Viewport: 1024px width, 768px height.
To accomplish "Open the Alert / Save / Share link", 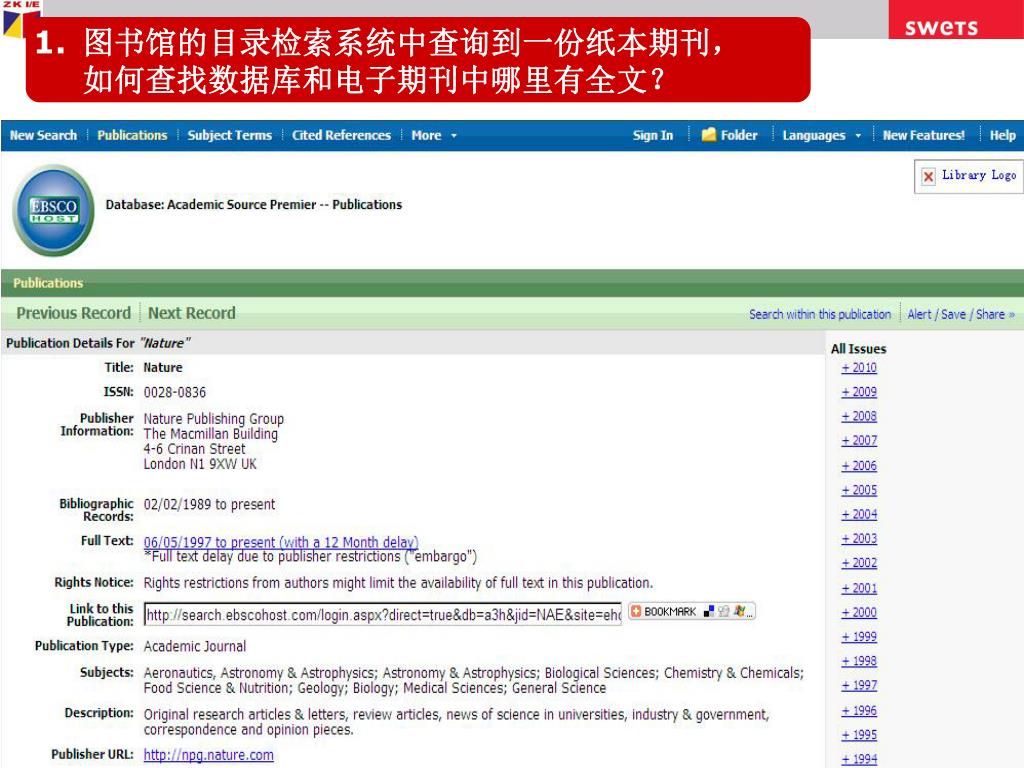I will click(x=961, y=314).
